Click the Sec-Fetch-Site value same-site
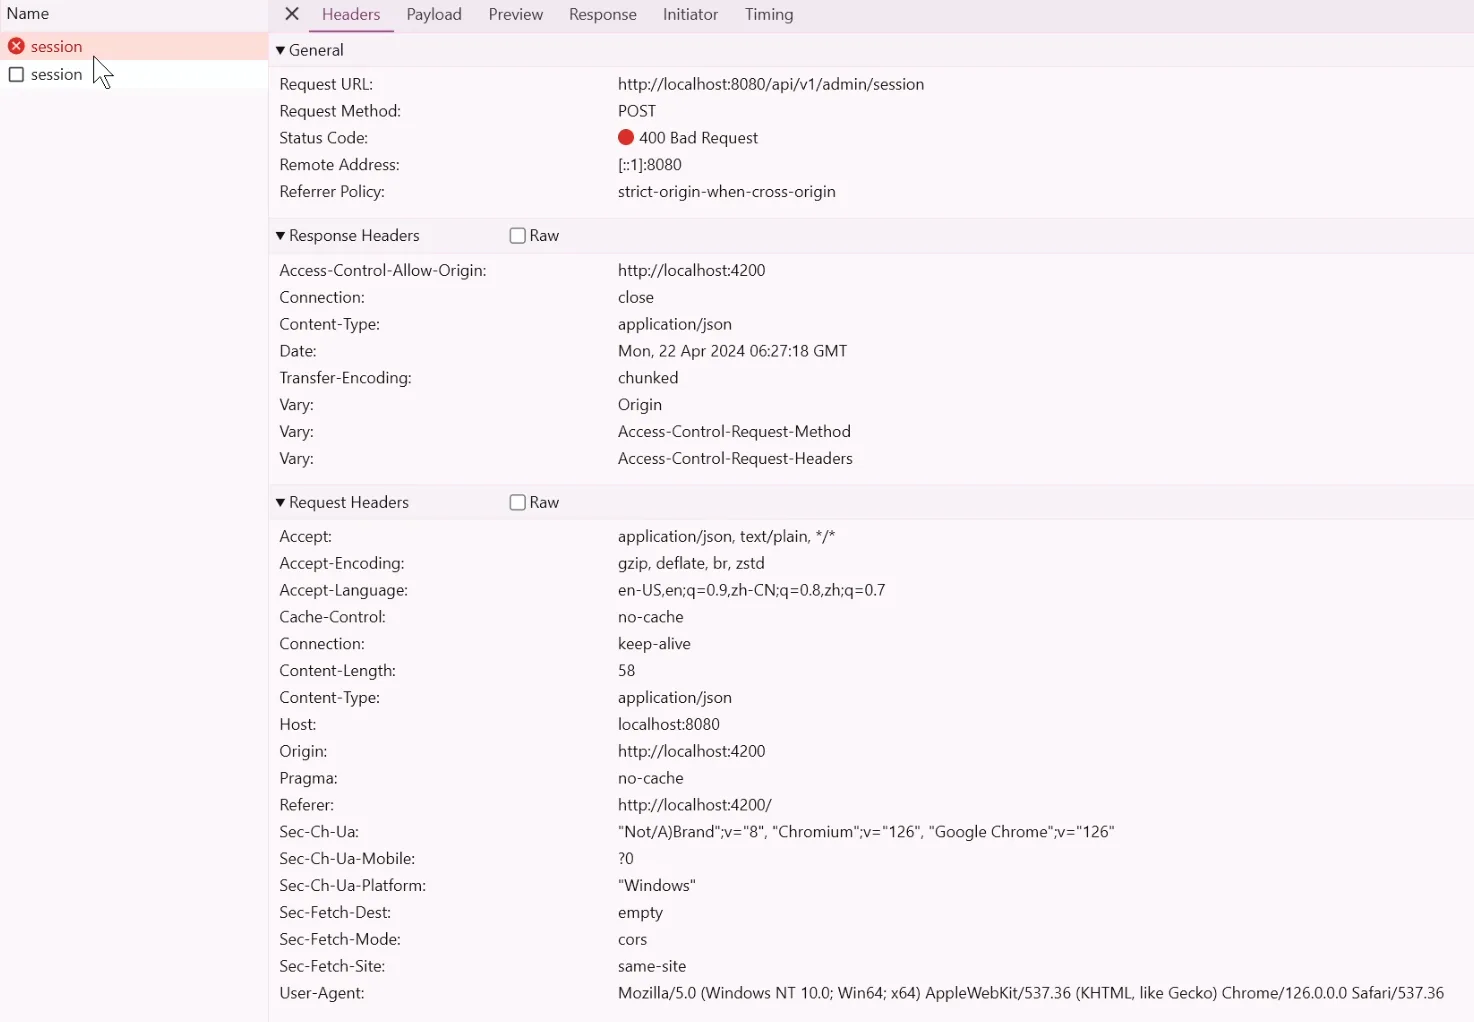1474x1022 pixels. pos(652,967)
